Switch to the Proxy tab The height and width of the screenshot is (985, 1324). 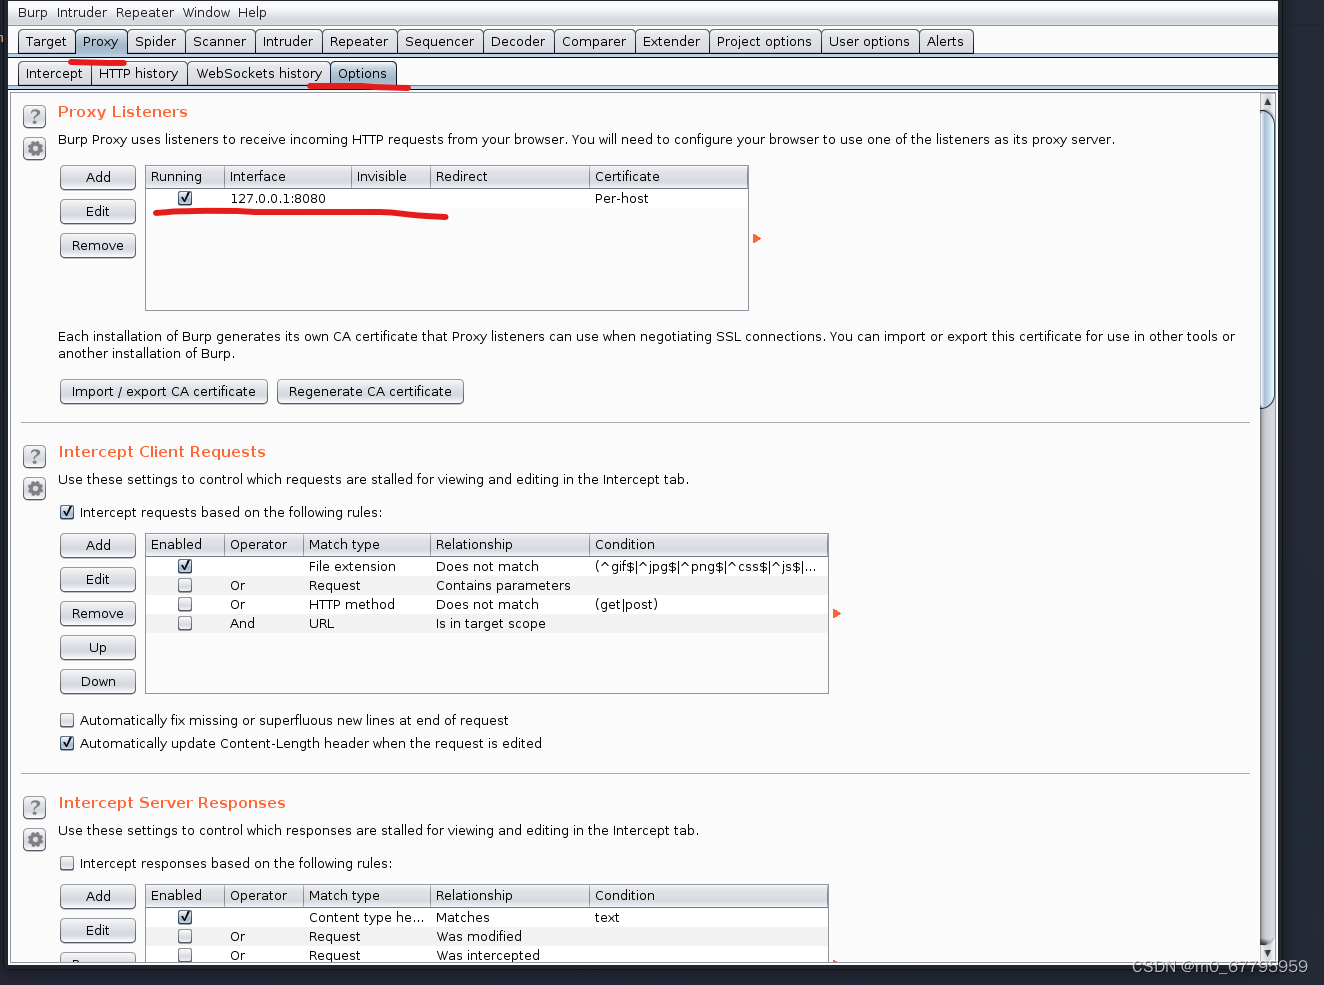pos(100,41)
